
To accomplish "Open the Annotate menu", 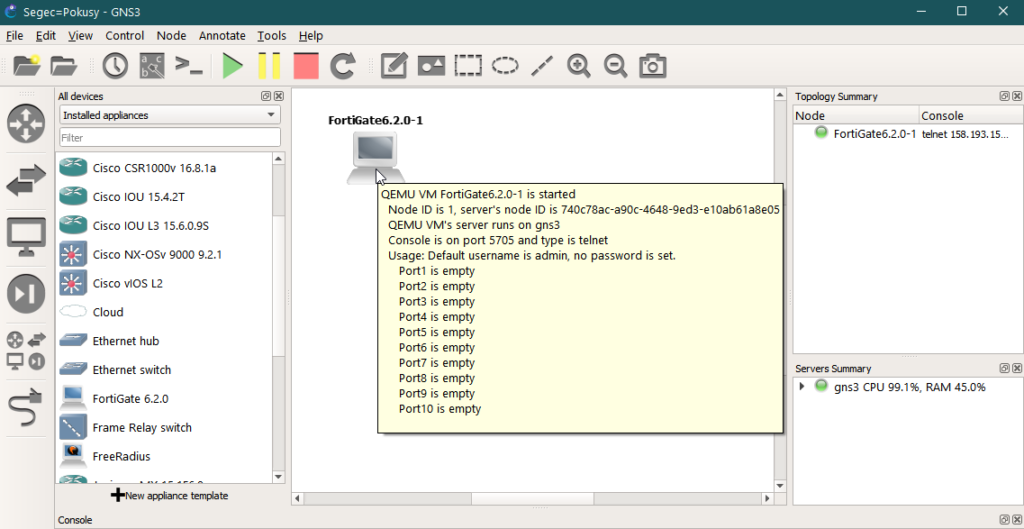I will pyautogui.click(x=222, y=36).
